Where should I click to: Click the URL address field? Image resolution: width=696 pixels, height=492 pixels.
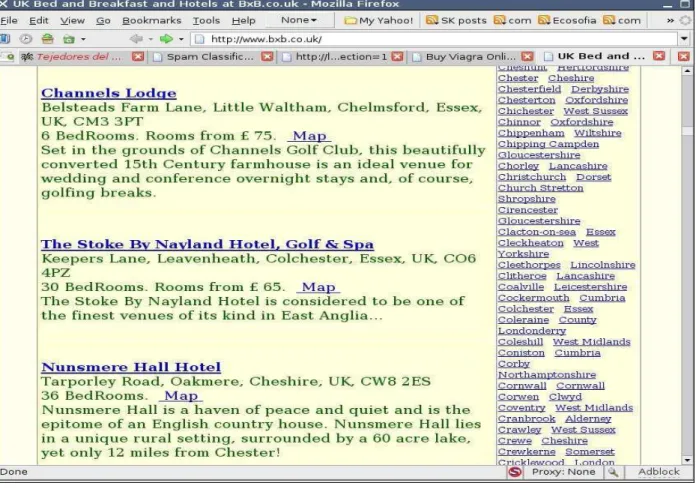[x=442, y=39]
